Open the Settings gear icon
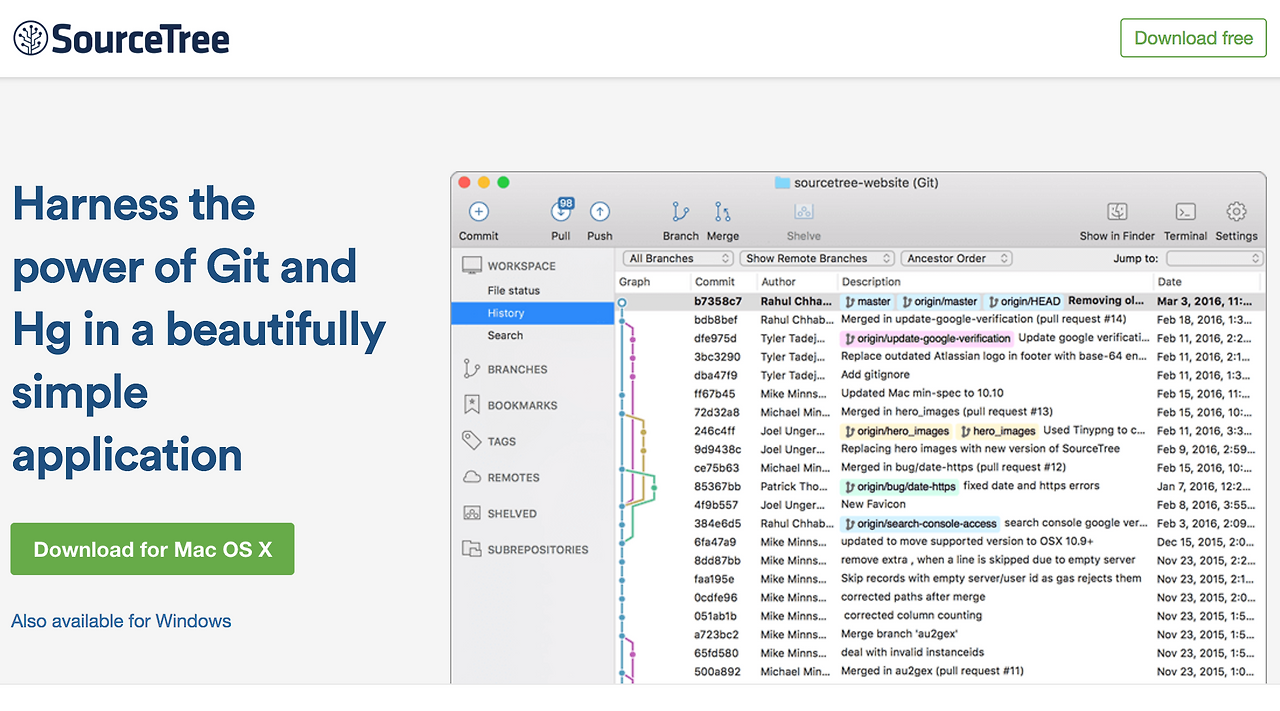The image size is (1280, 711). click(x=1236, y=212)
